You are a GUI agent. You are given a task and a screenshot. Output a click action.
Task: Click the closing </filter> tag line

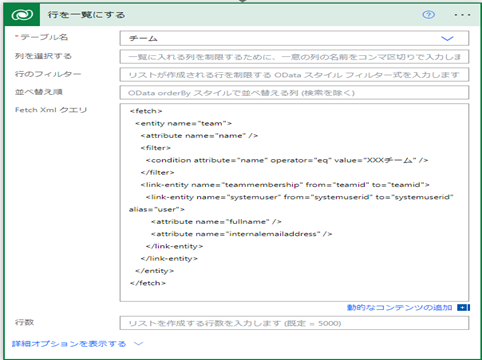[157, 173]
